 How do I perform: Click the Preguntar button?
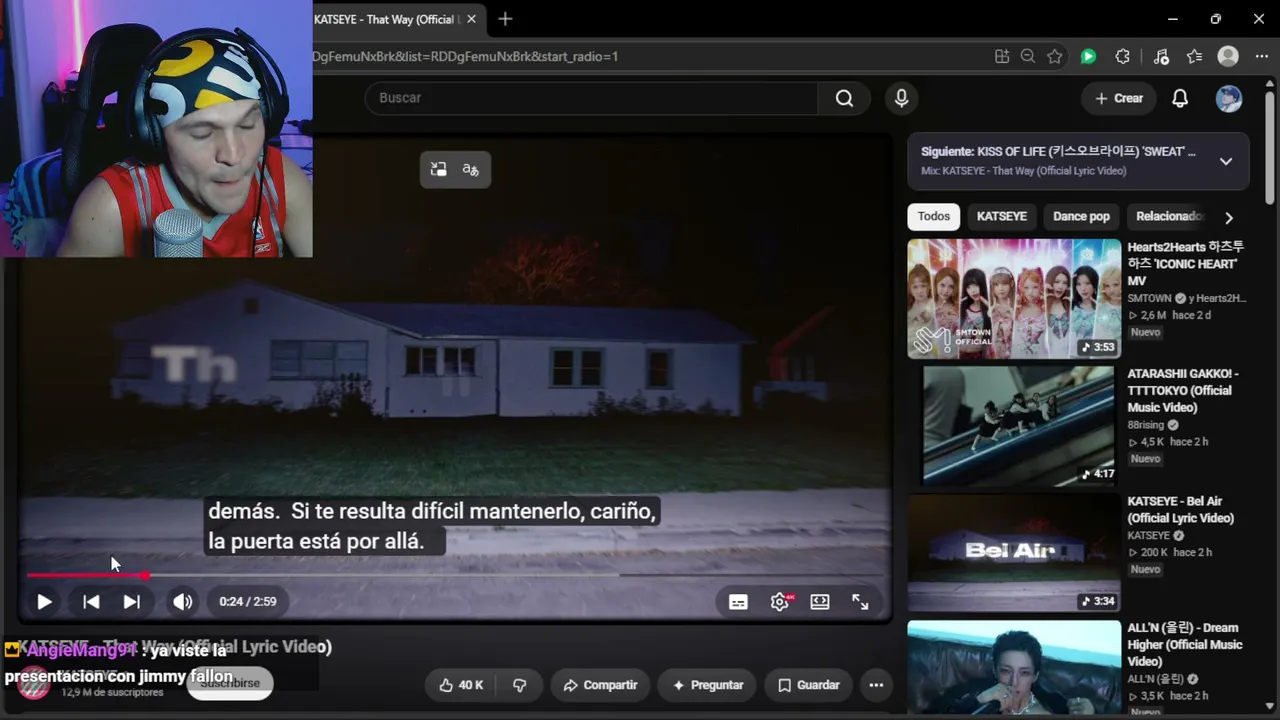click(x=708, y=685)
